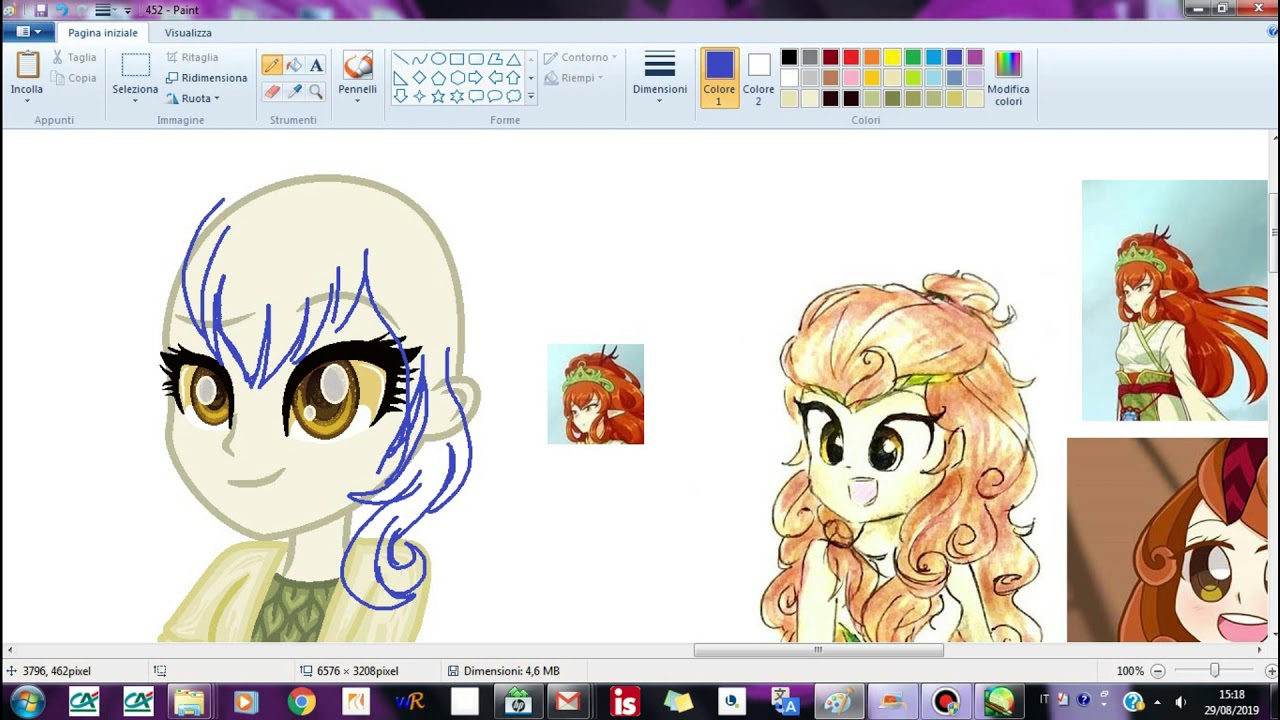Select the Pencil tool
The height and width of the screenshot is (720, 1280).
[272, 66]
